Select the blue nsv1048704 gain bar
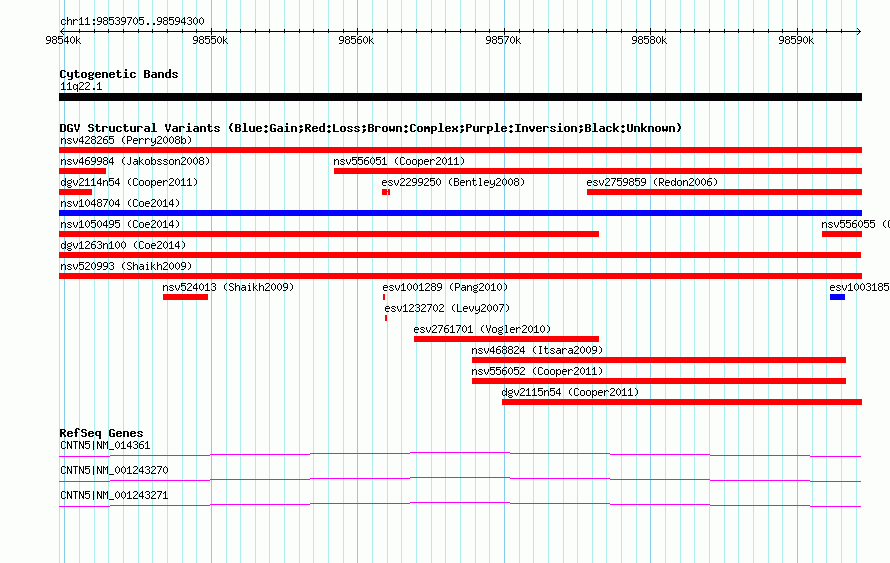 pyautogui.click(x=460, y=213)
